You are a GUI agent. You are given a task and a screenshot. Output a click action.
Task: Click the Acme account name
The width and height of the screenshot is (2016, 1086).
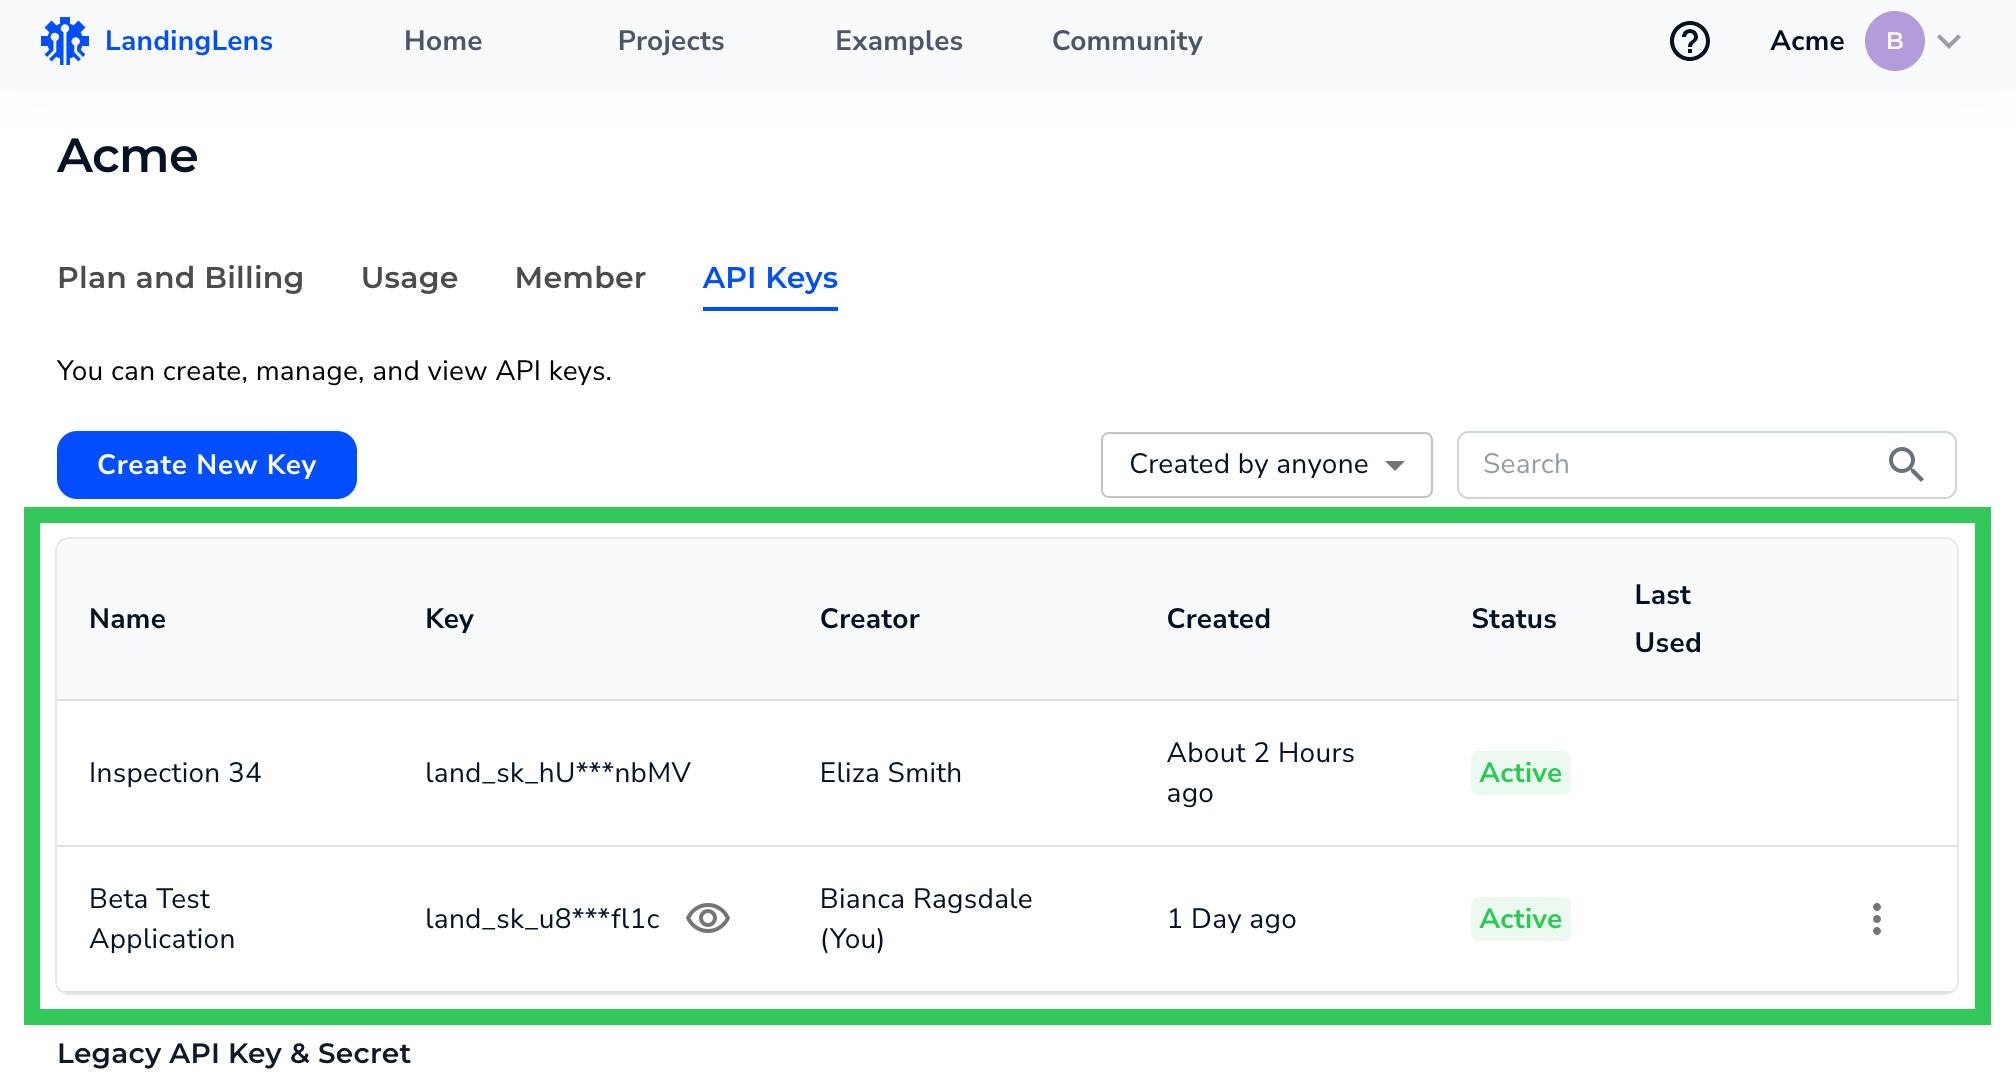1807,41
